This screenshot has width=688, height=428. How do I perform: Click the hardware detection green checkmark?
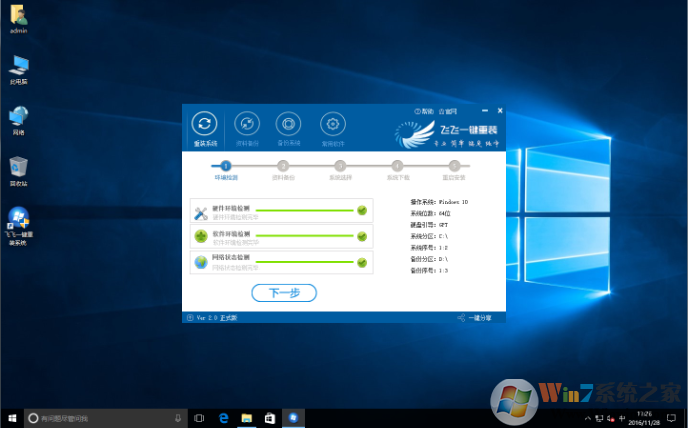362,210
